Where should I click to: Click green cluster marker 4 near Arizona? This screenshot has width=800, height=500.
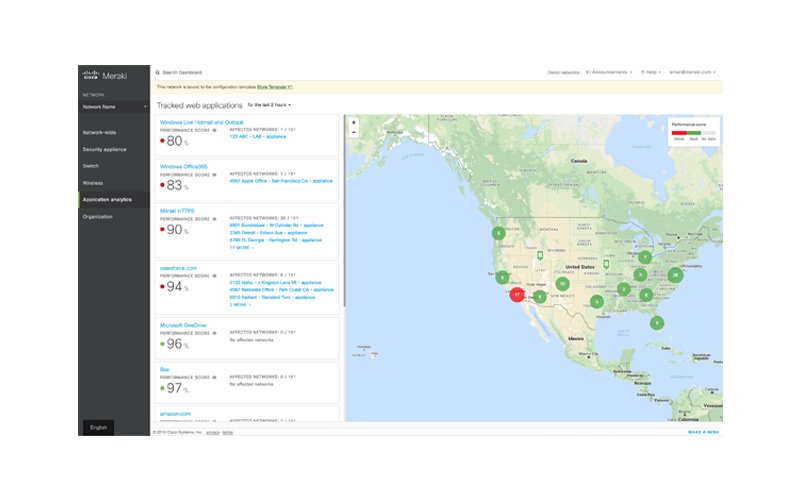(x=540, y=296)
